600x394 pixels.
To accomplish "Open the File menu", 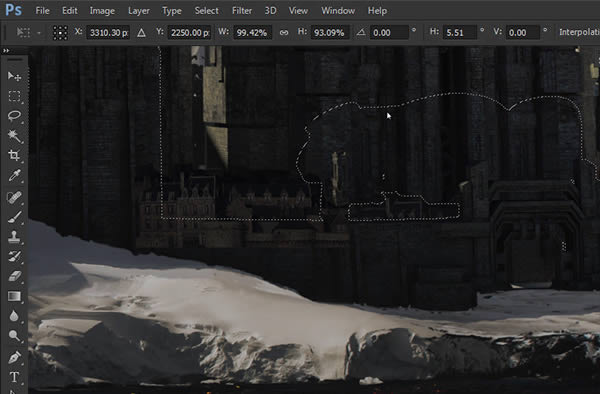I will 42,11.
